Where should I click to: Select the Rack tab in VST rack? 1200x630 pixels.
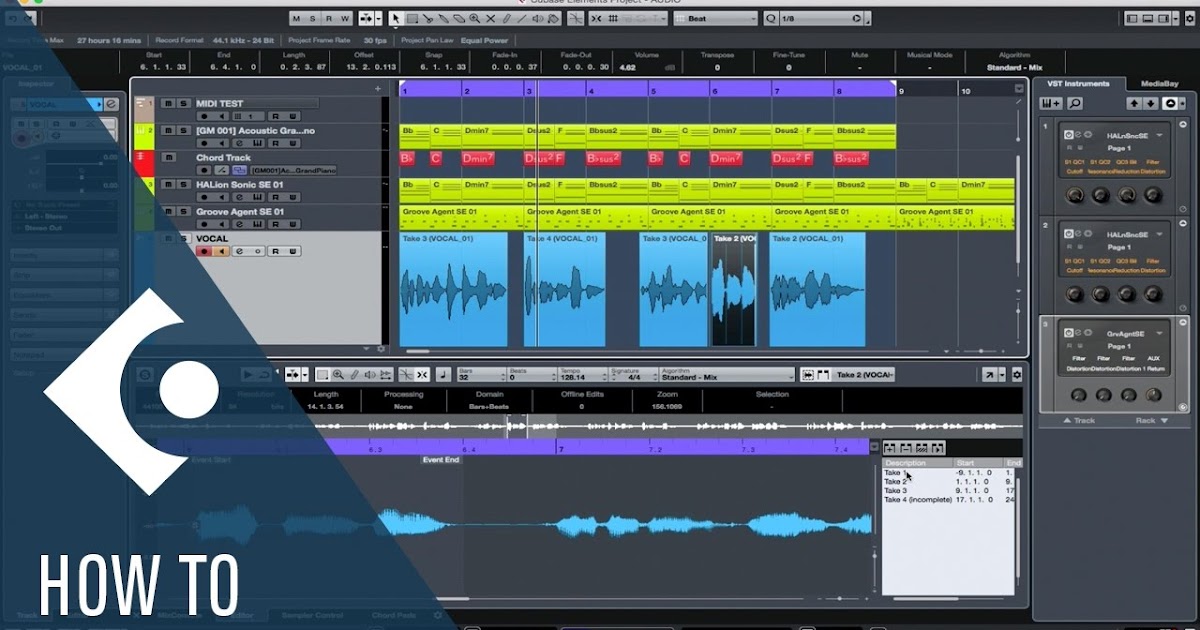[1152, 420]
